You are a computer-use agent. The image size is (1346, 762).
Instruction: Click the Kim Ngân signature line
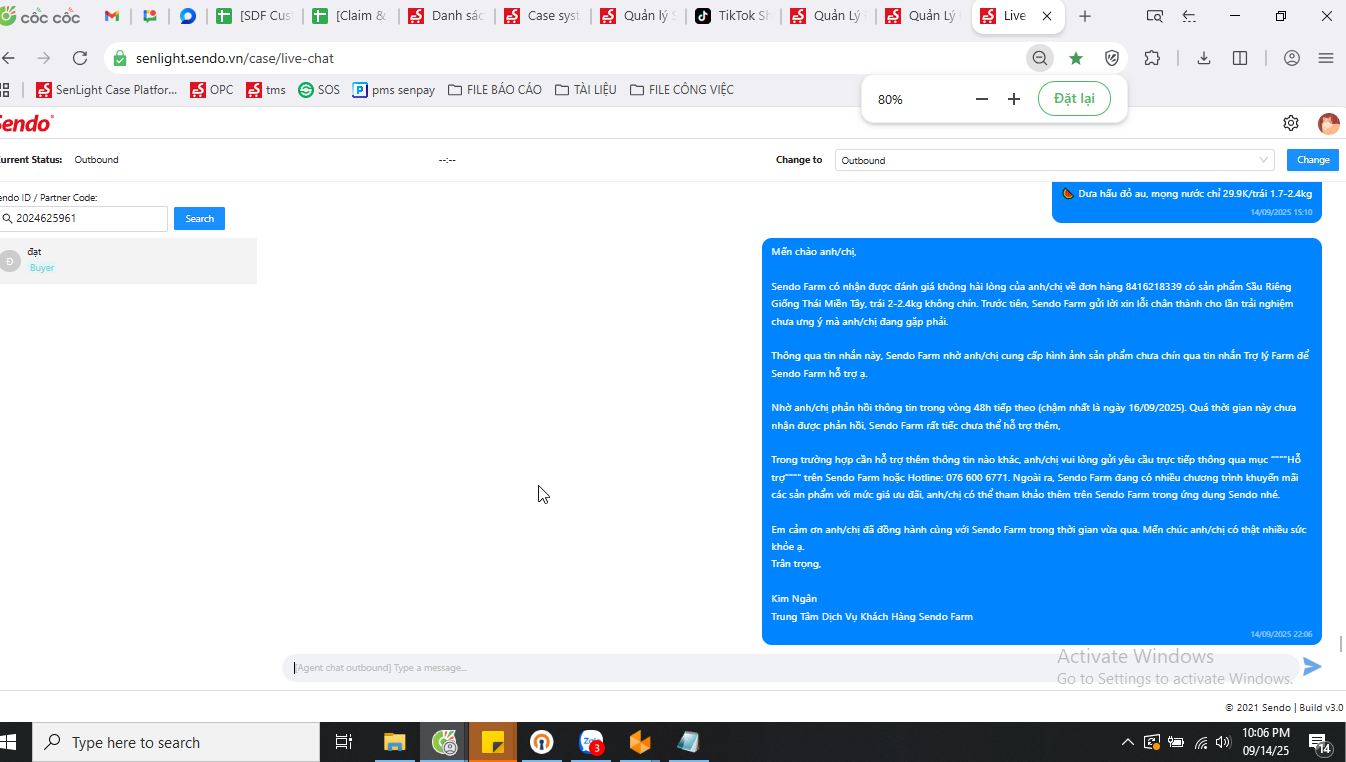coord(794,599)
